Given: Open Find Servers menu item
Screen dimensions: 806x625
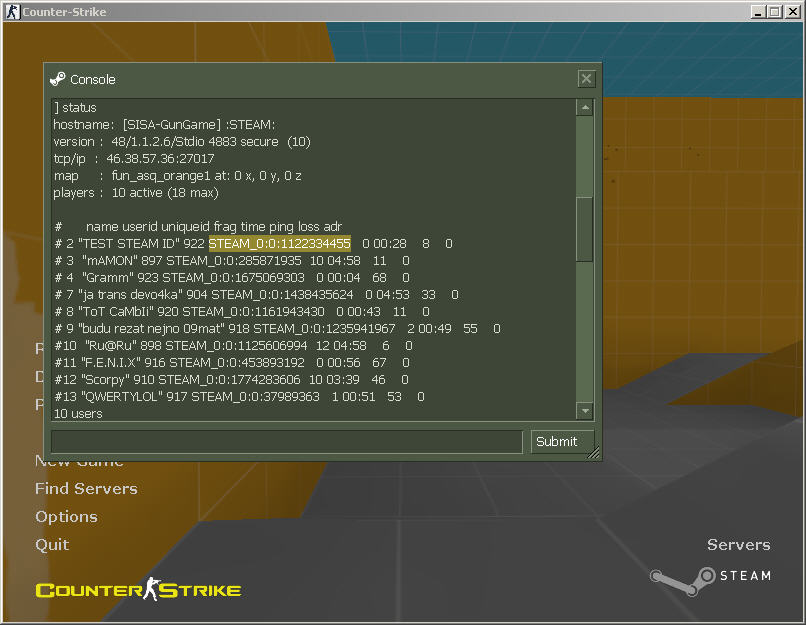Looking at the screenshot, I should 86,488.
